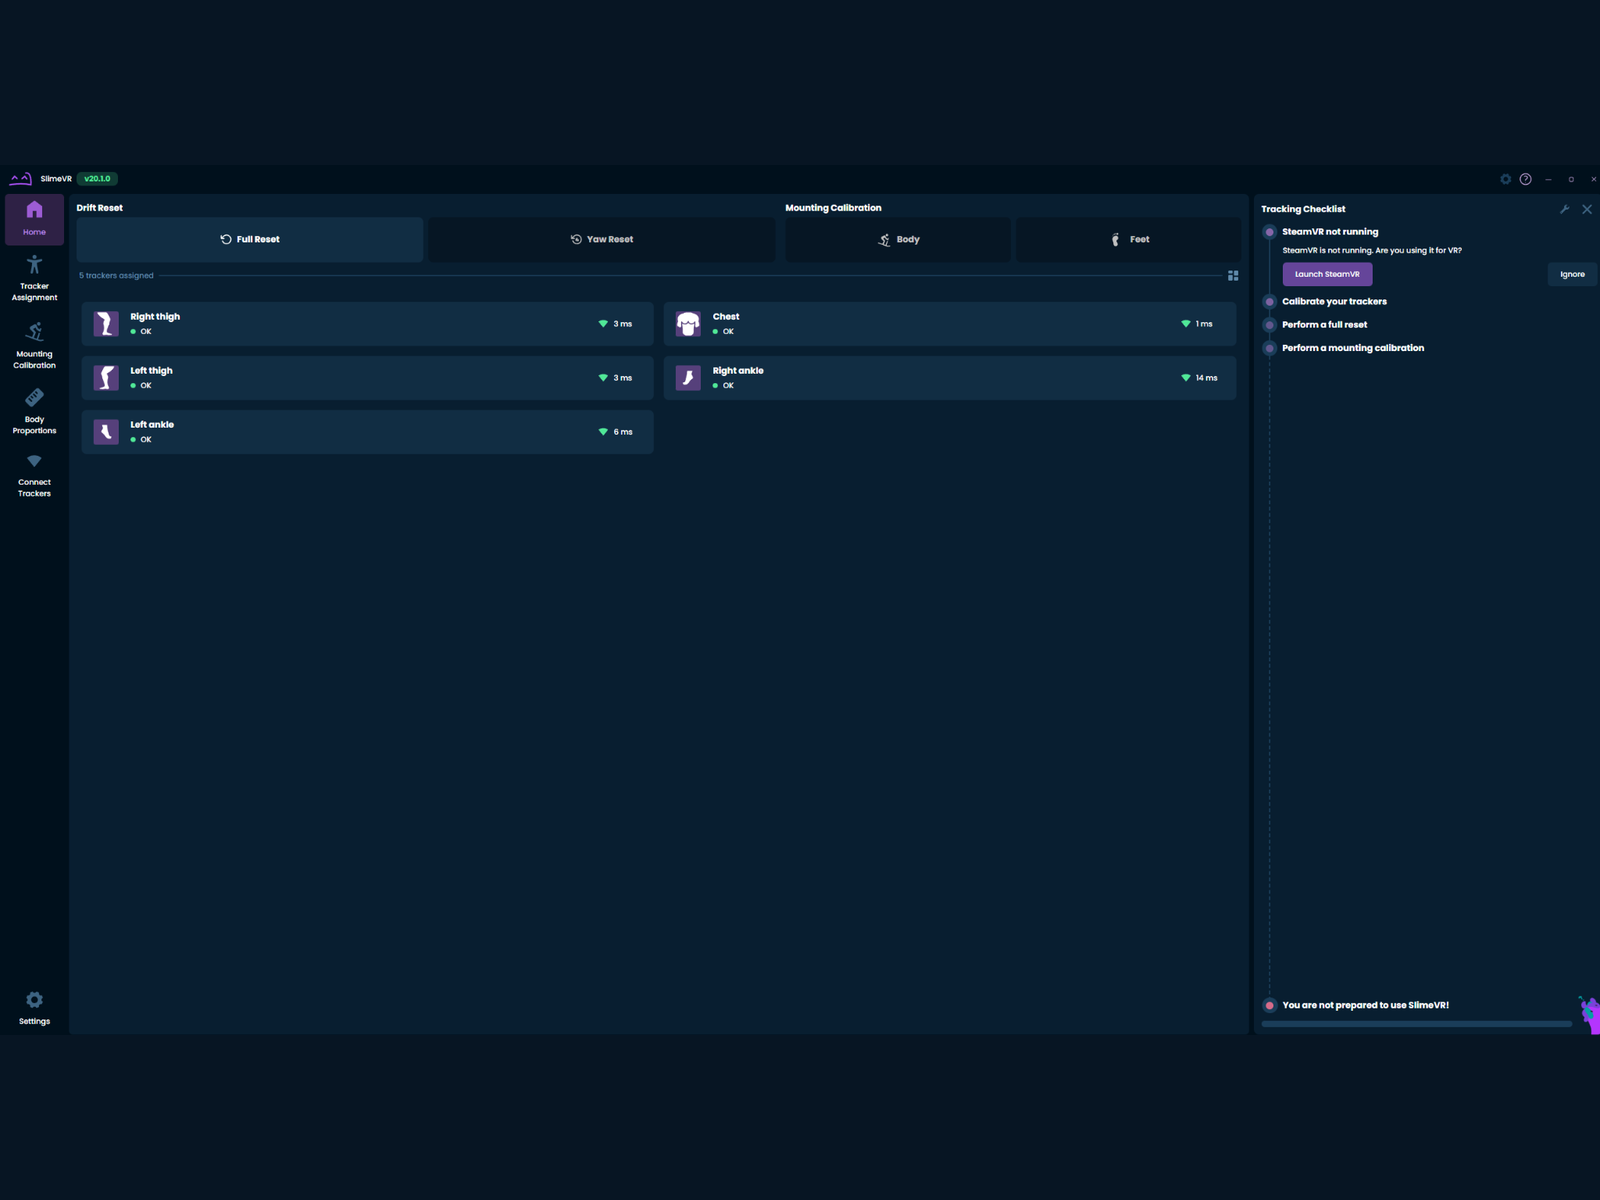Image resolution: width=1600 pixels, height=1200 pixels.
Task: Click the checklist progress bar
Action: (1417, 1024)
